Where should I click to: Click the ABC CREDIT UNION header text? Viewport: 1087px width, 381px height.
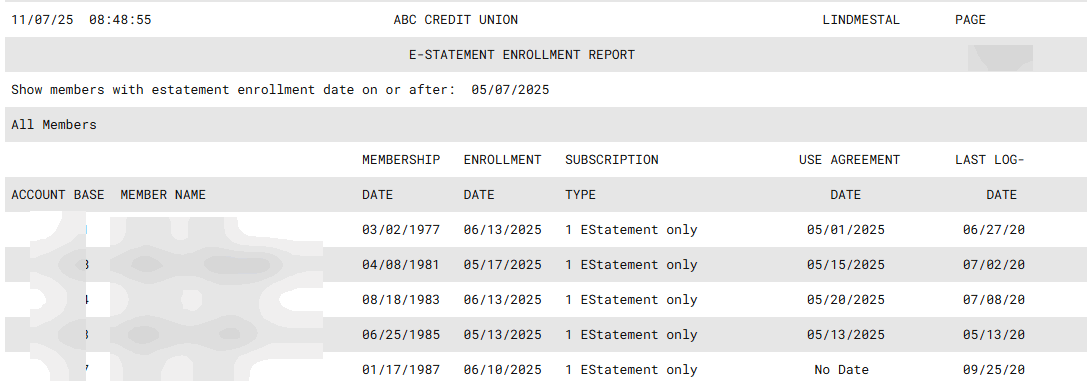[x=455, y=20]
